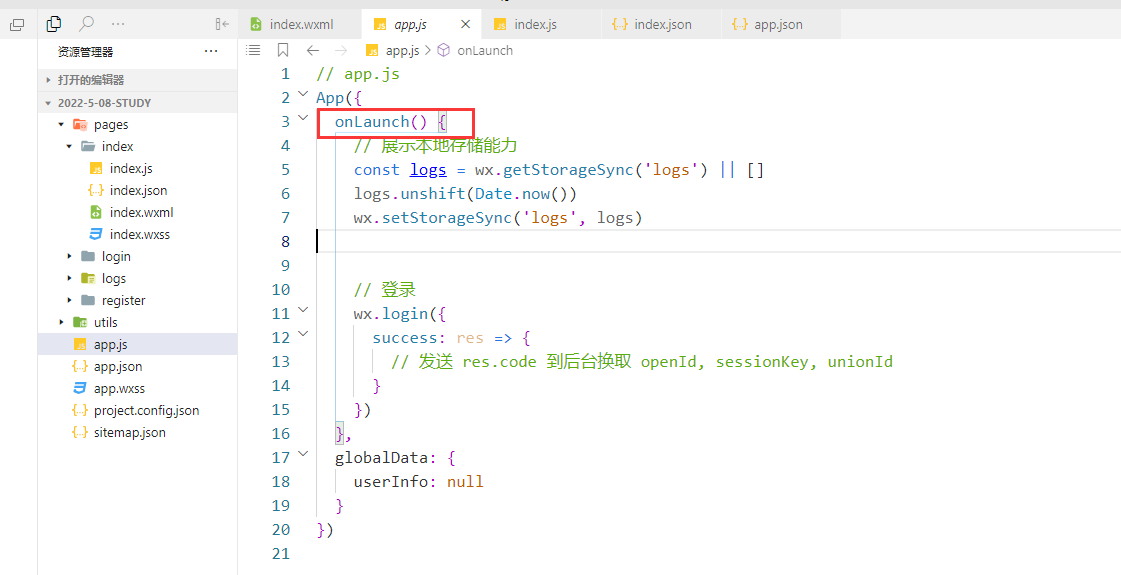1121x575 pixels.
Task: Expand the 打开的编辑器 section
Action: 137,80
